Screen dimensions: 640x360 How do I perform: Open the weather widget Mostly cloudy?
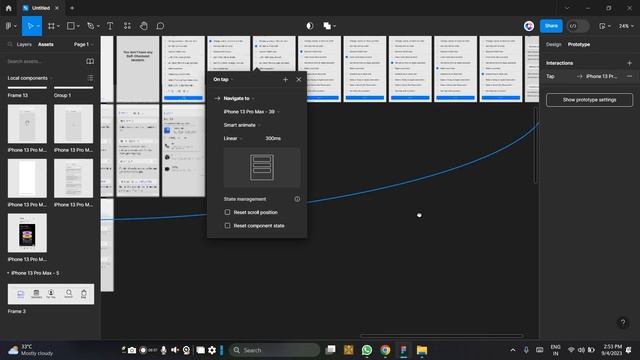tap(31, 350)
